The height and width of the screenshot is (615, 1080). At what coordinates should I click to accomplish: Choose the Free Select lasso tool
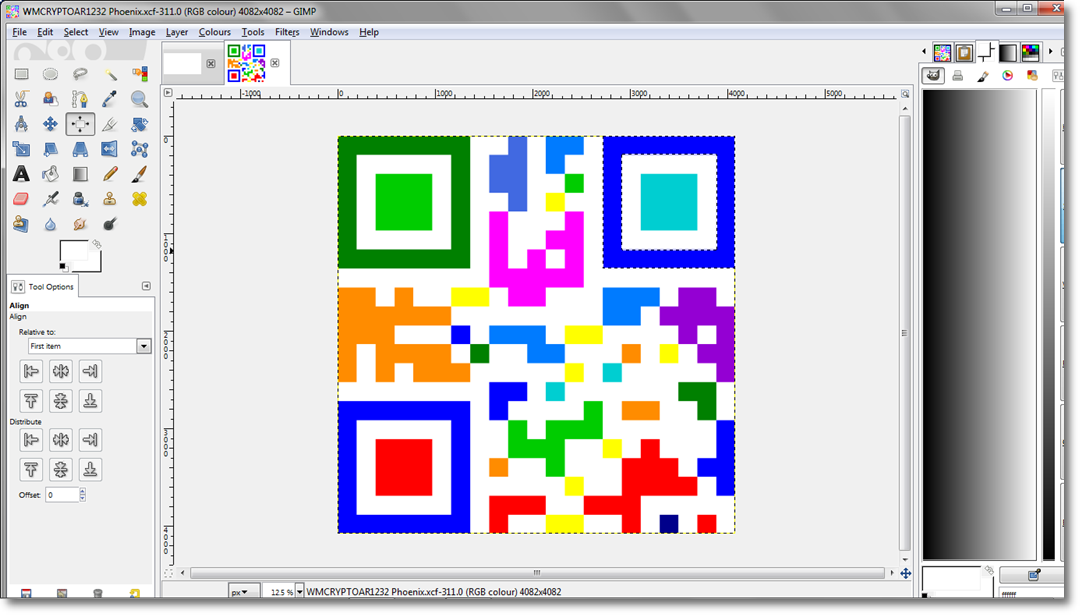tap(80, 74)
